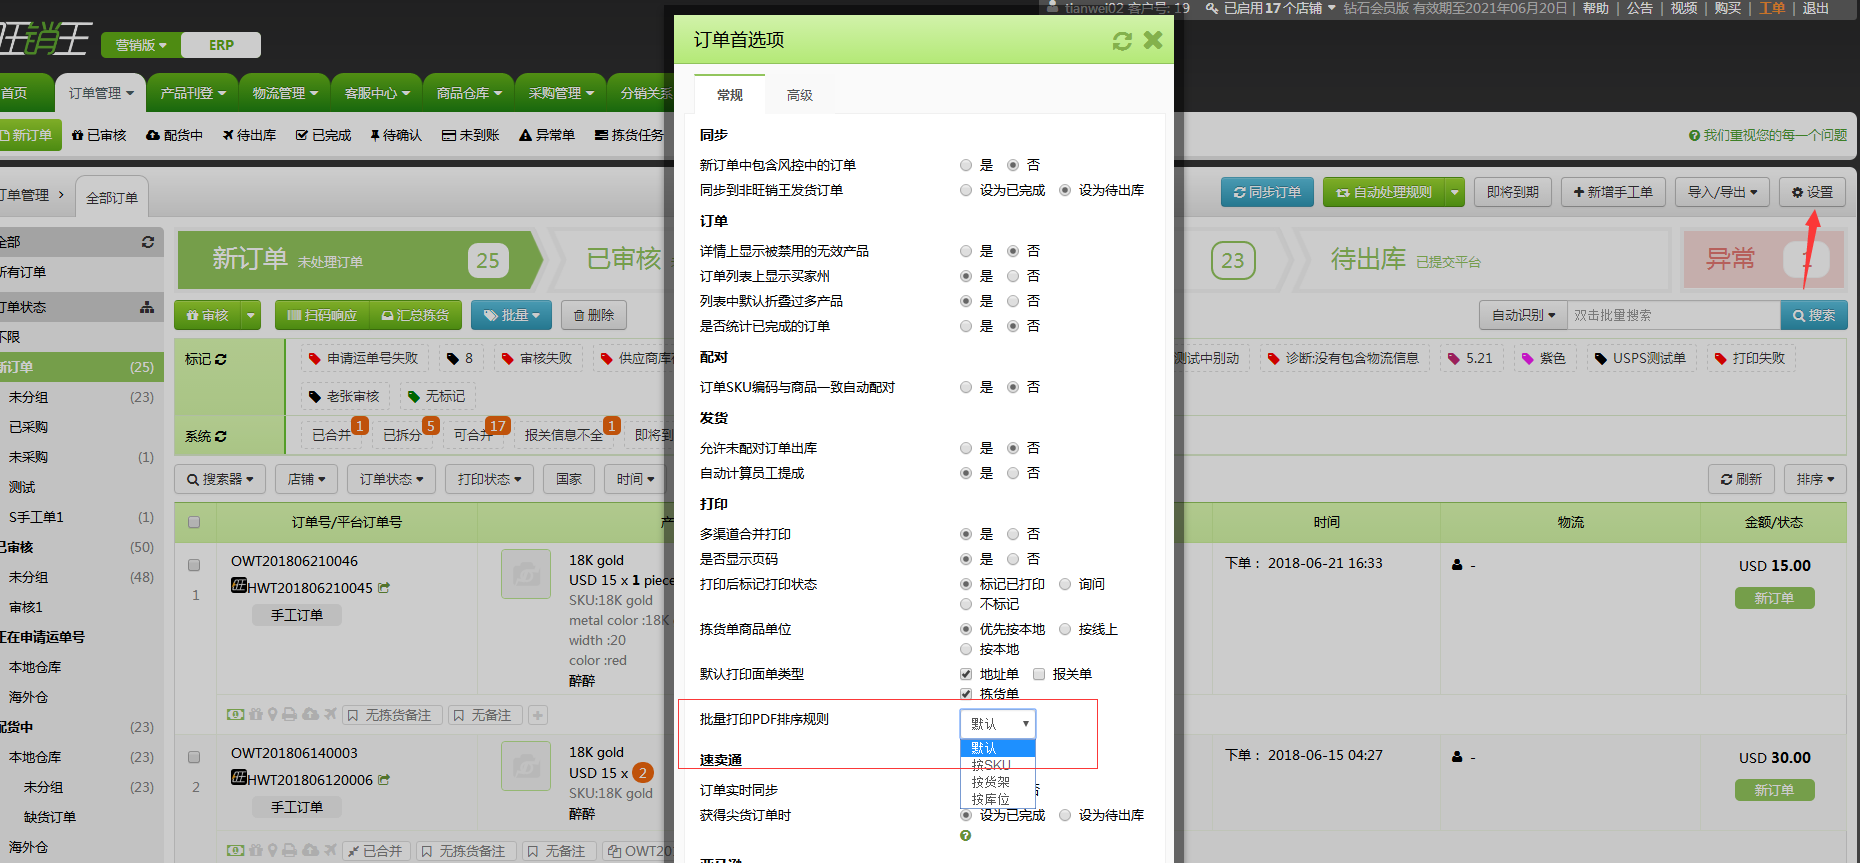
Task: Click 自动处理规则 button
Action: pos(1384,192)
